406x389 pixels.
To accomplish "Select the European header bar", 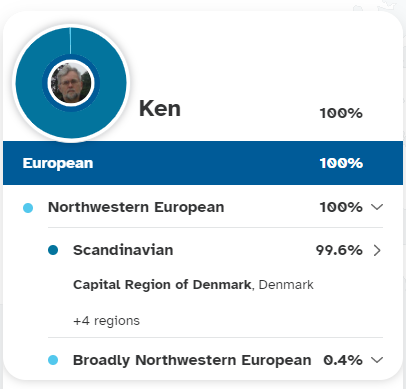I will coord(203,163).
